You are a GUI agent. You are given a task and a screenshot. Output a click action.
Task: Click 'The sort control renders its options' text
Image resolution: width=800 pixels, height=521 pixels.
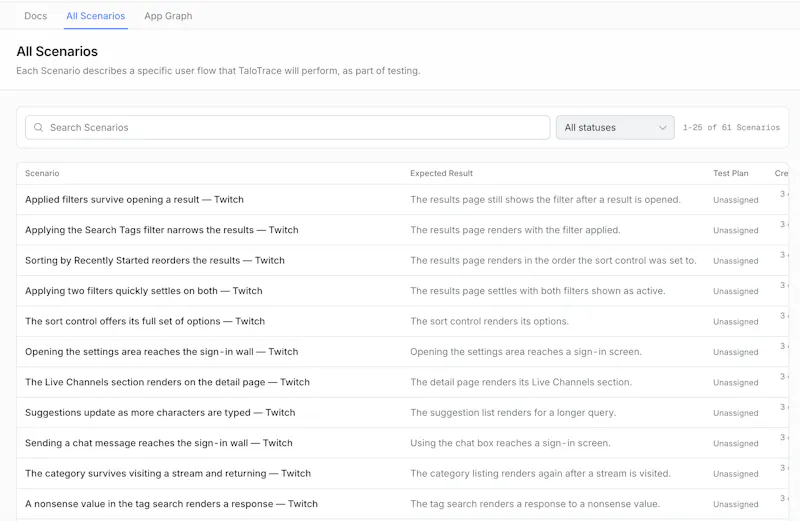(489, 321)
